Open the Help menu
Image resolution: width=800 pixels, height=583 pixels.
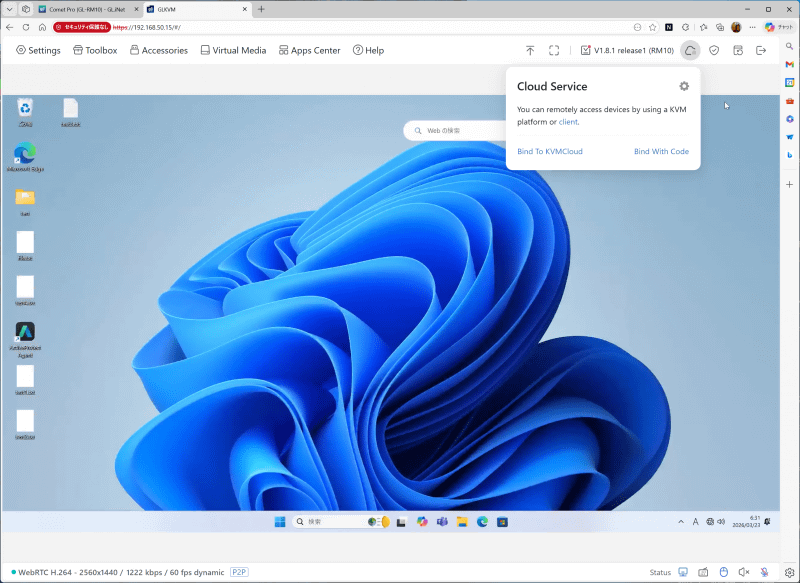(368, 50)
